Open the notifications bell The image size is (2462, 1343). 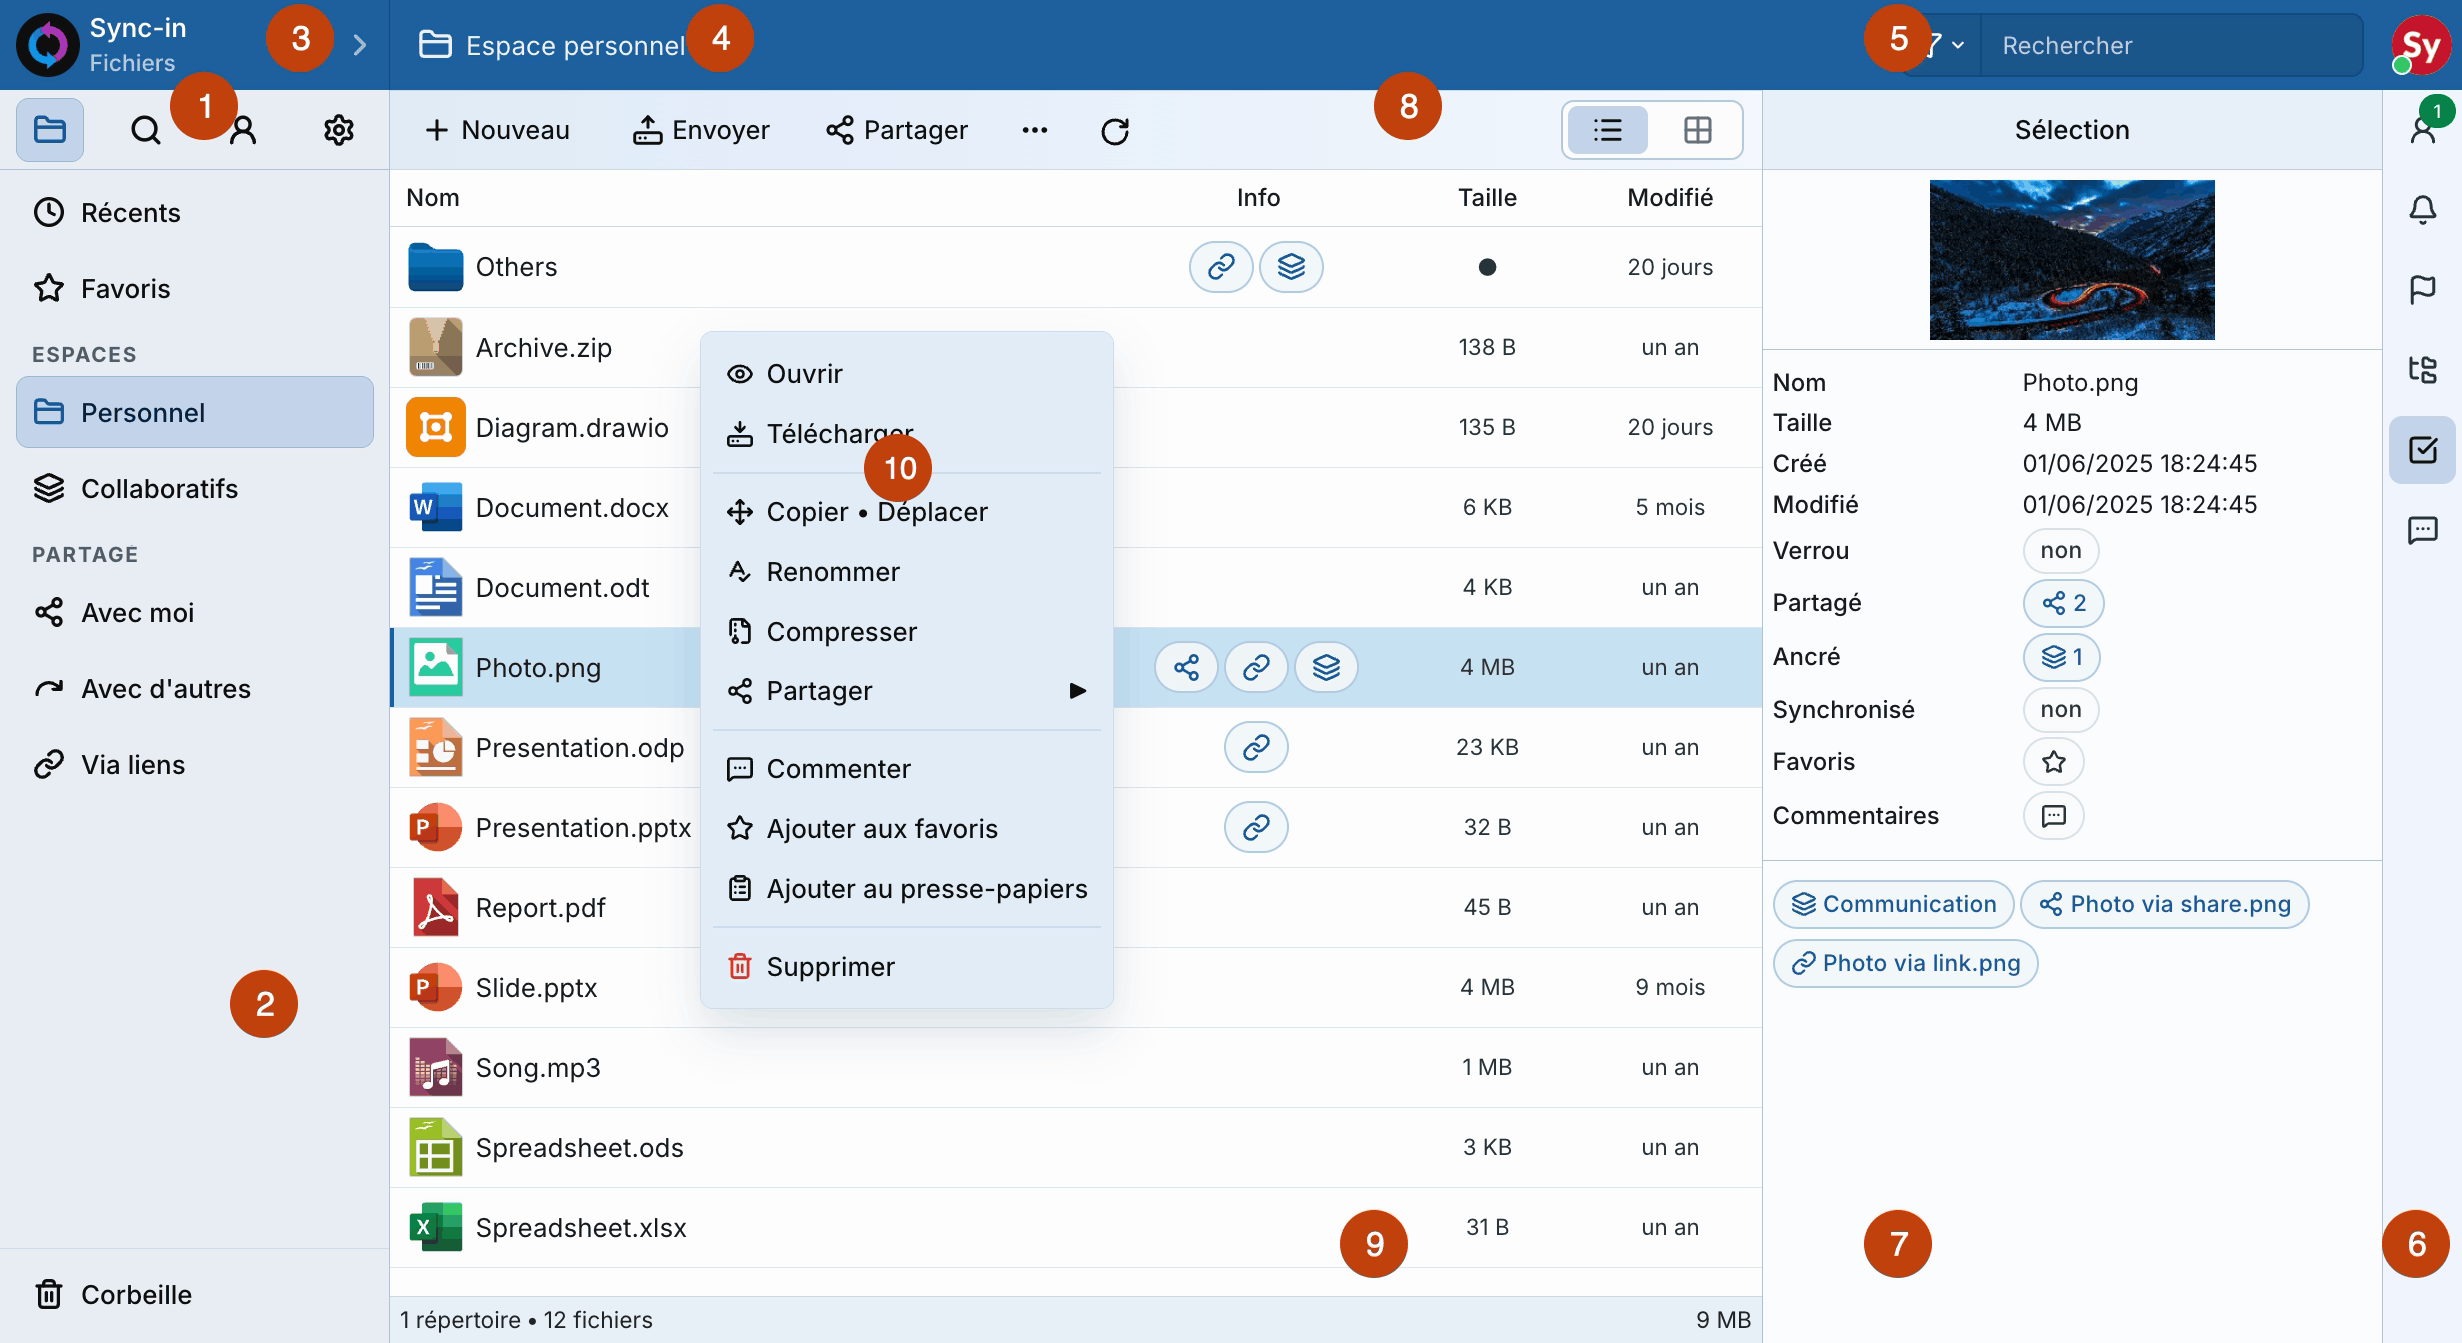coord(2423,210)
